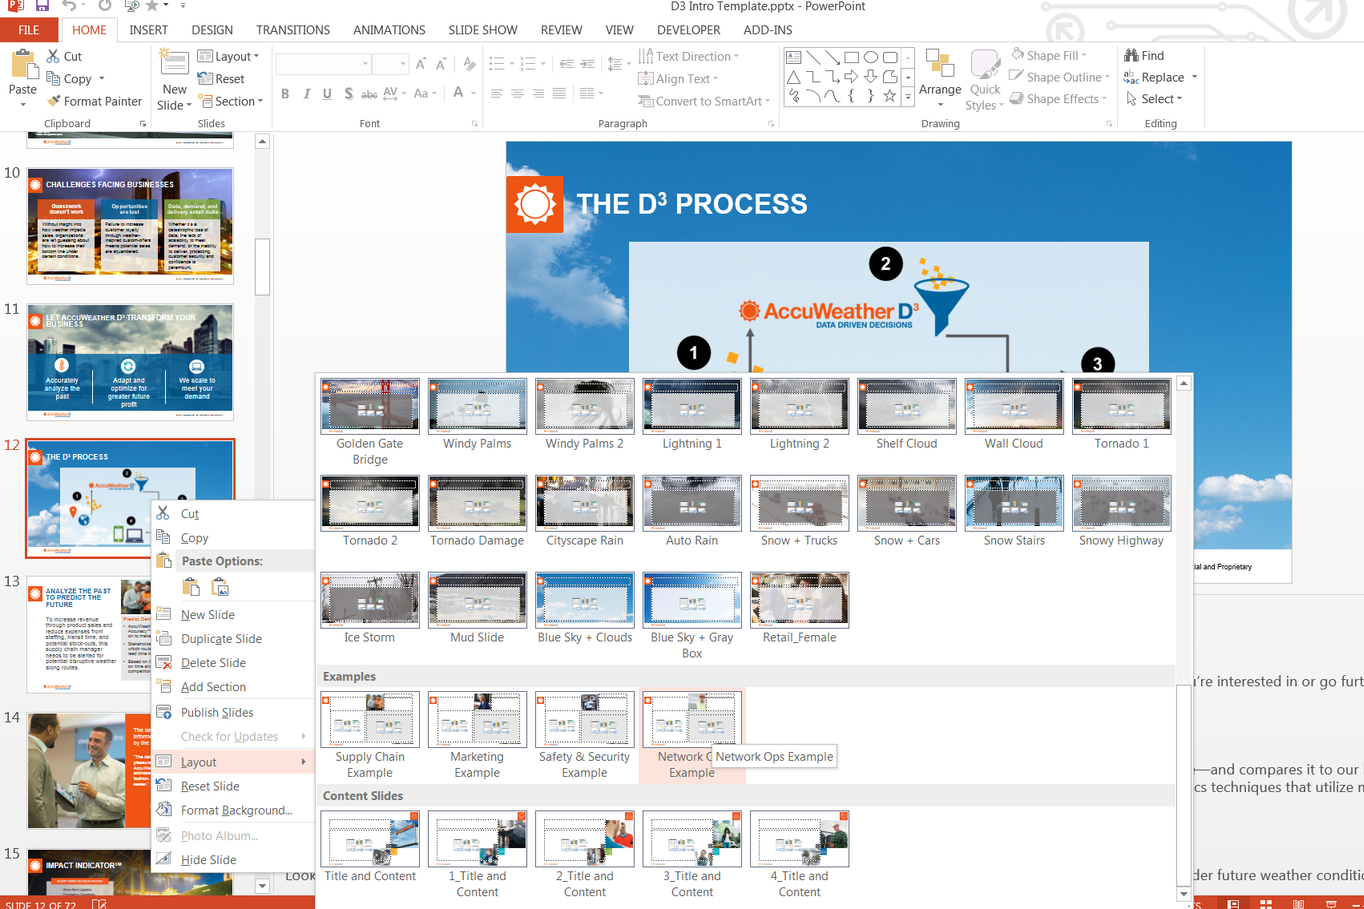This screenshot has width=1364, height=909.
Task: Choose Publish Slides from context menu
Action: 232,713
